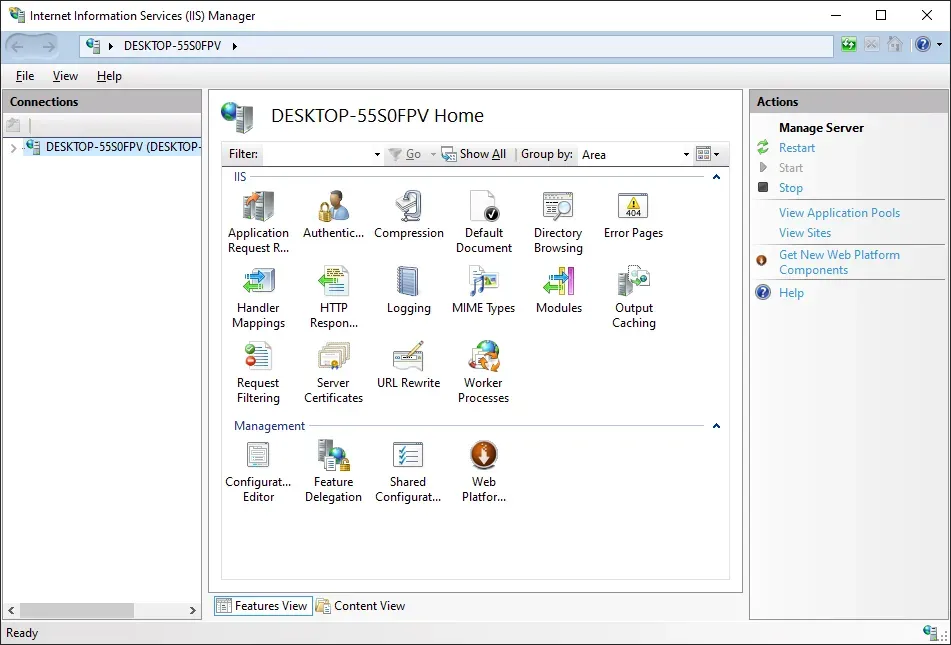Collapse the Management group section
The width and height of the screenshot is (951, 645).
coord(716,426)
